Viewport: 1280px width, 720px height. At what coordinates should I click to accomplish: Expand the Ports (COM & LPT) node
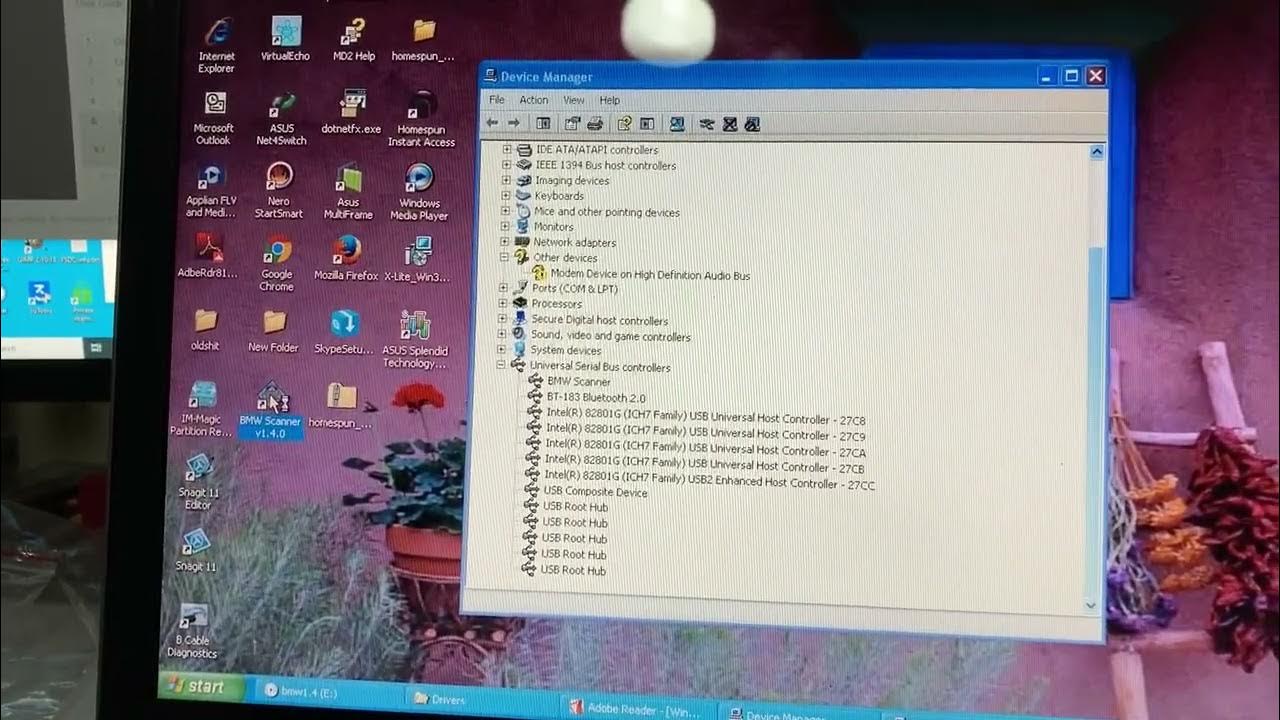pyautogui.click(x=504, y=288)
